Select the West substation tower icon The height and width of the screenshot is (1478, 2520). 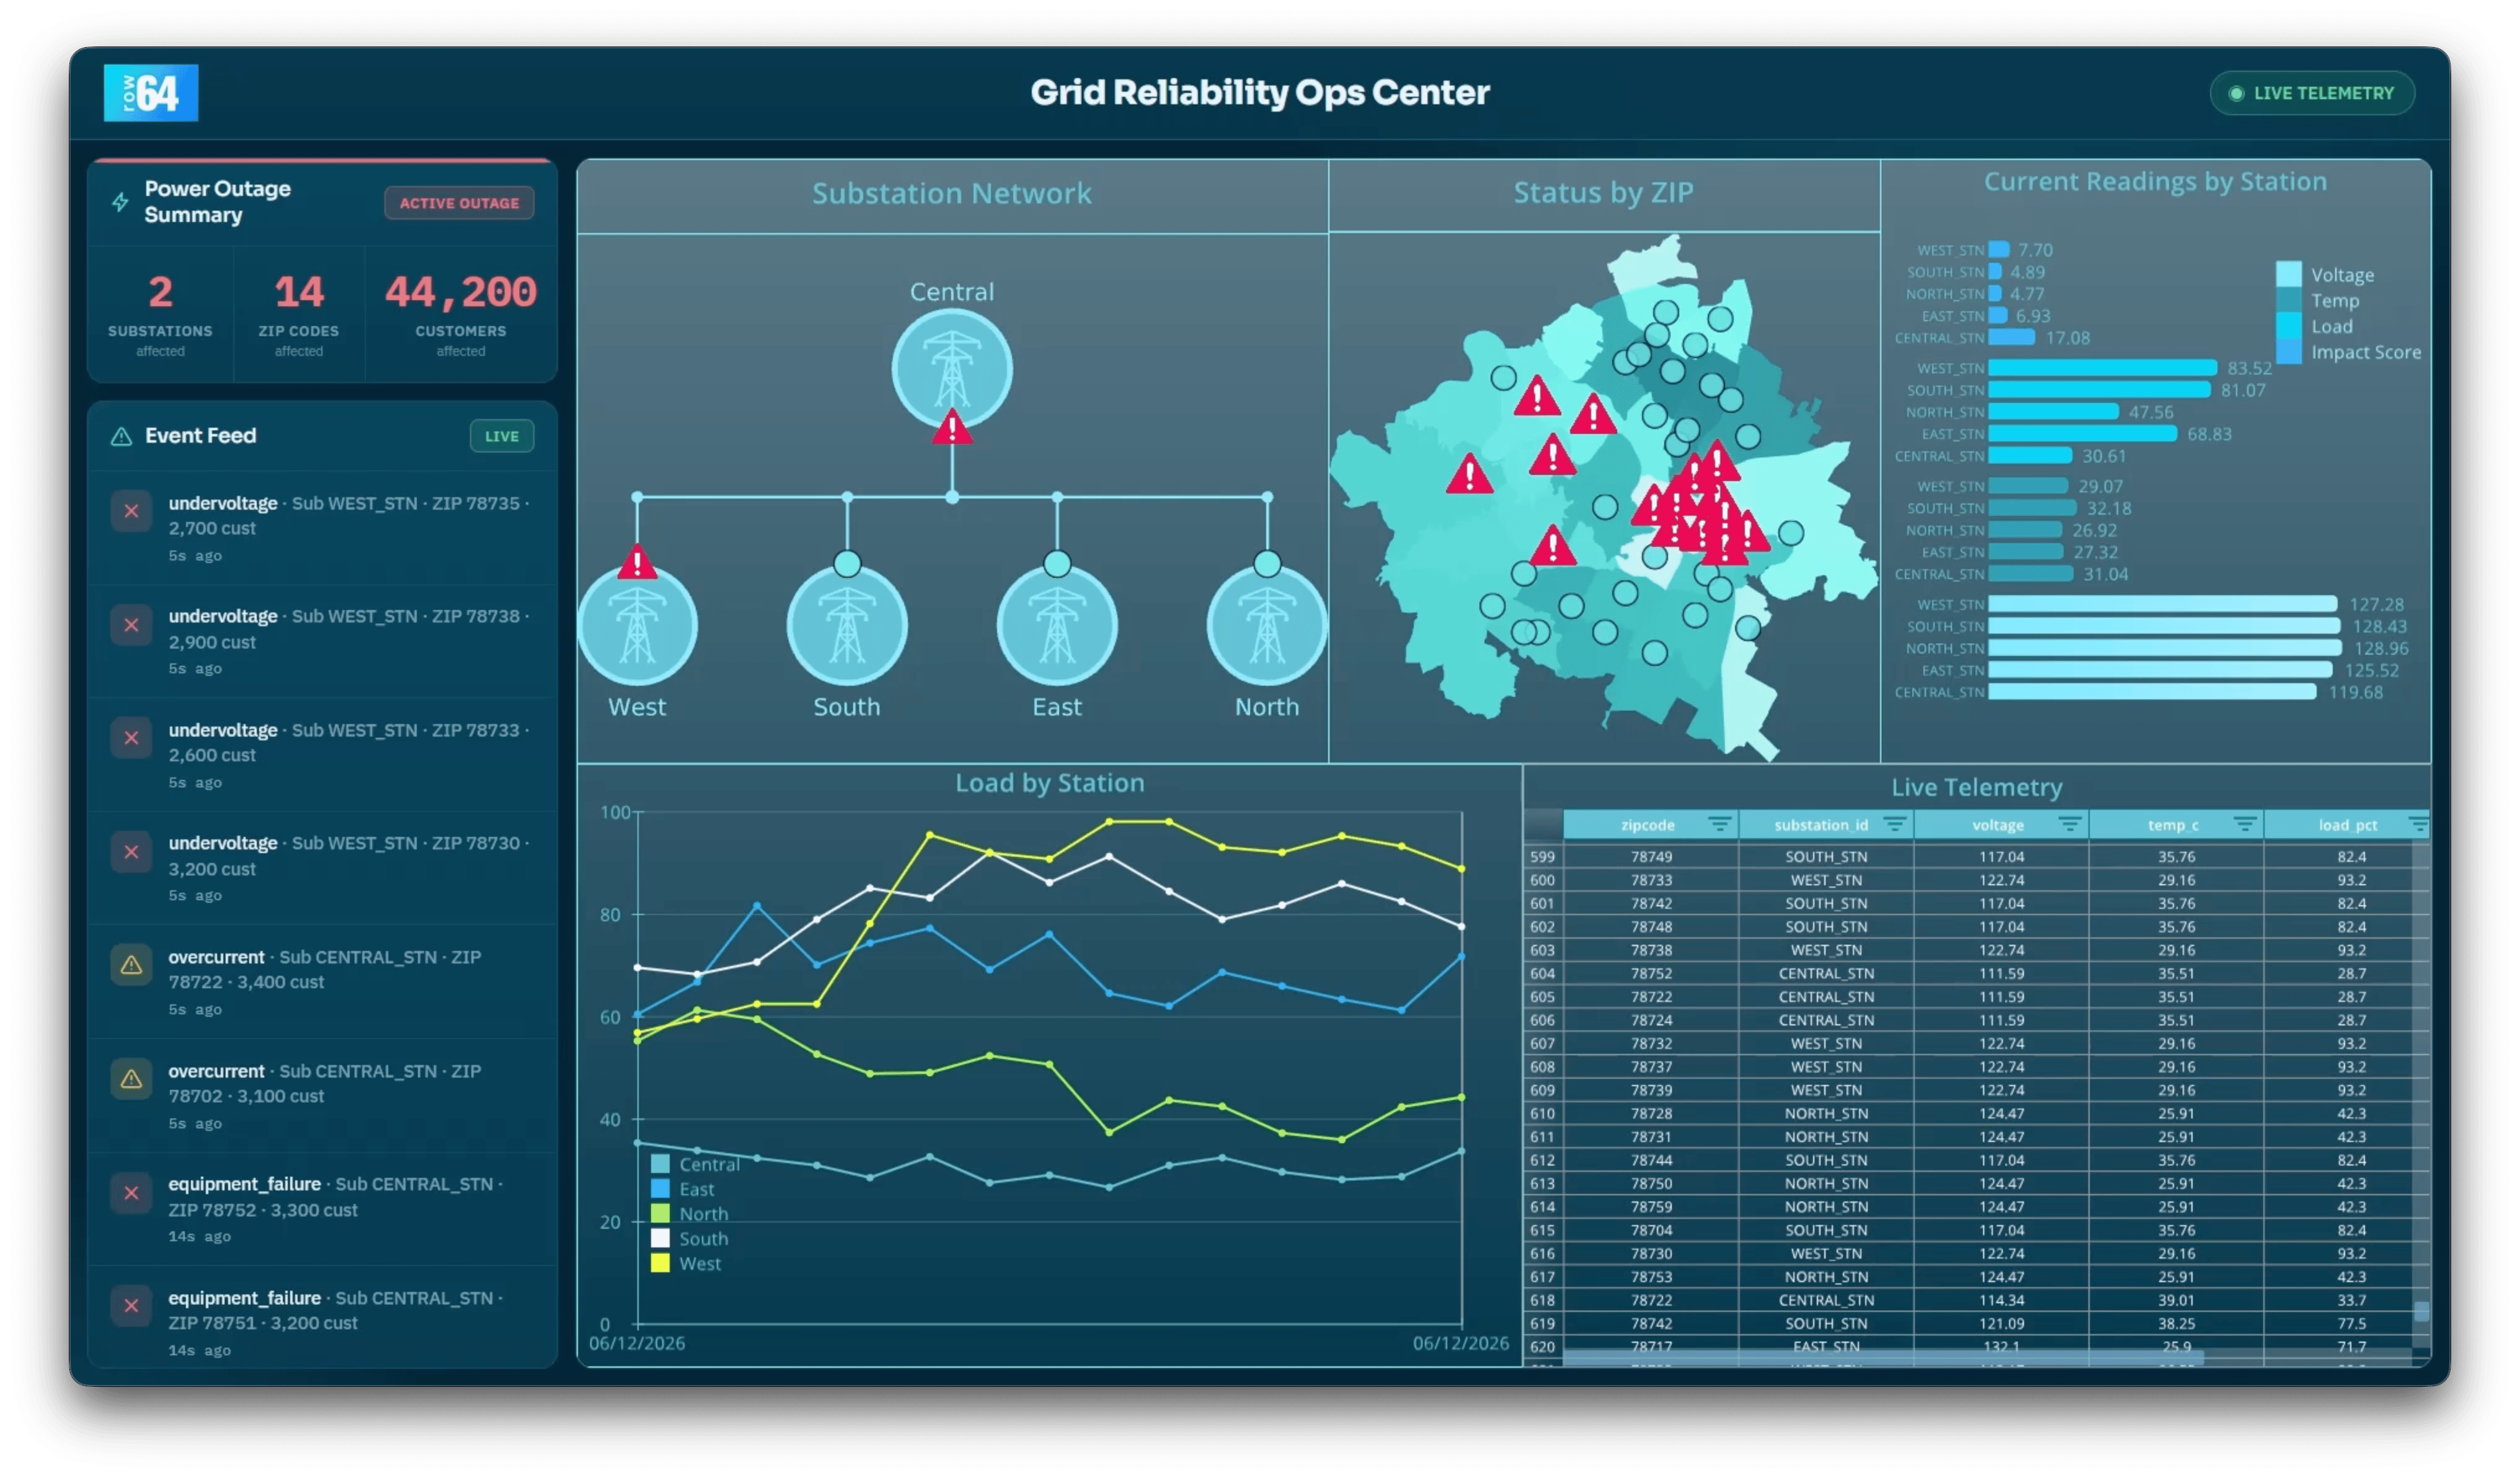click(637, 627)
